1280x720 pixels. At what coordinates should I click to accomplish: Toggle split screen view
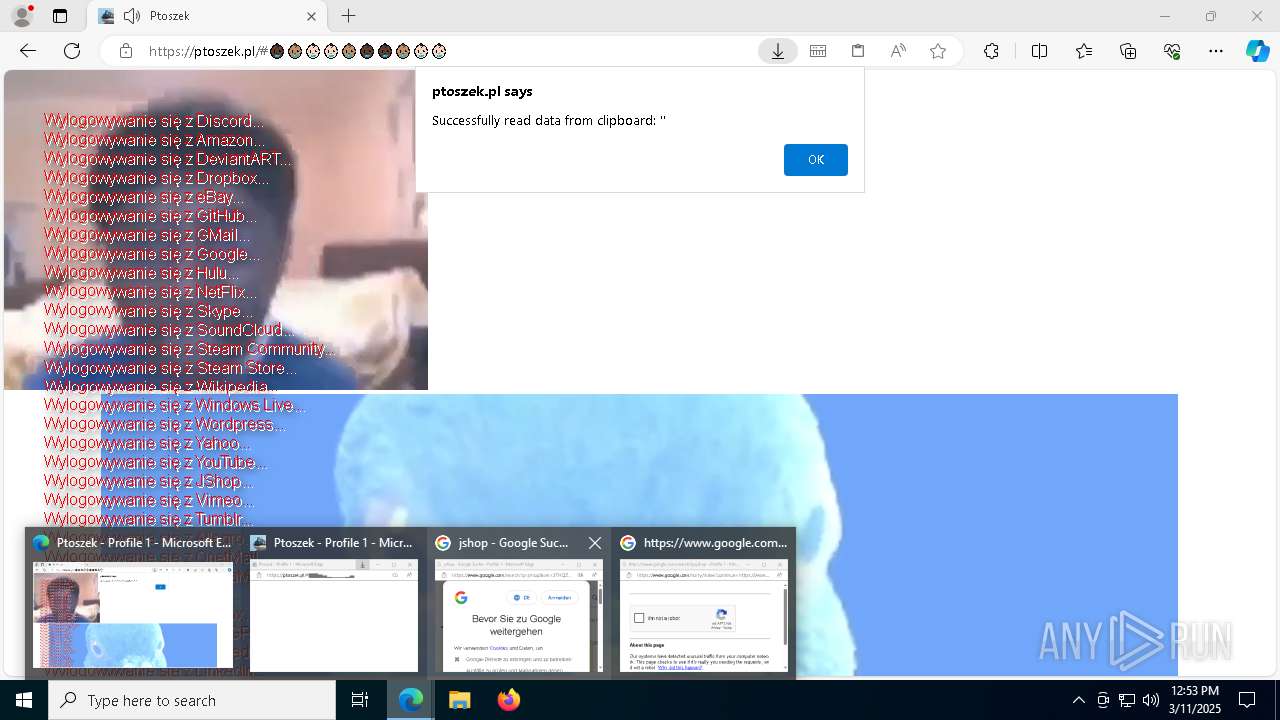click(1039, 51)
